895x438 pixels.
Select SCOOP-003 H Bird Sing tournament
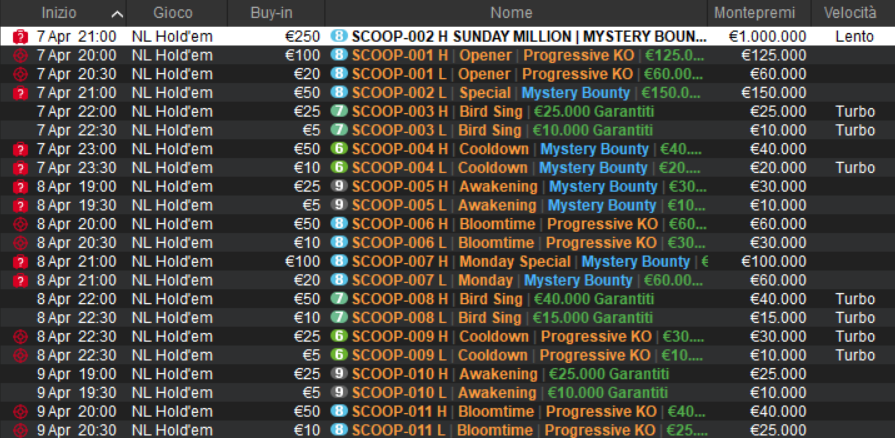click(x=503, y=112)
